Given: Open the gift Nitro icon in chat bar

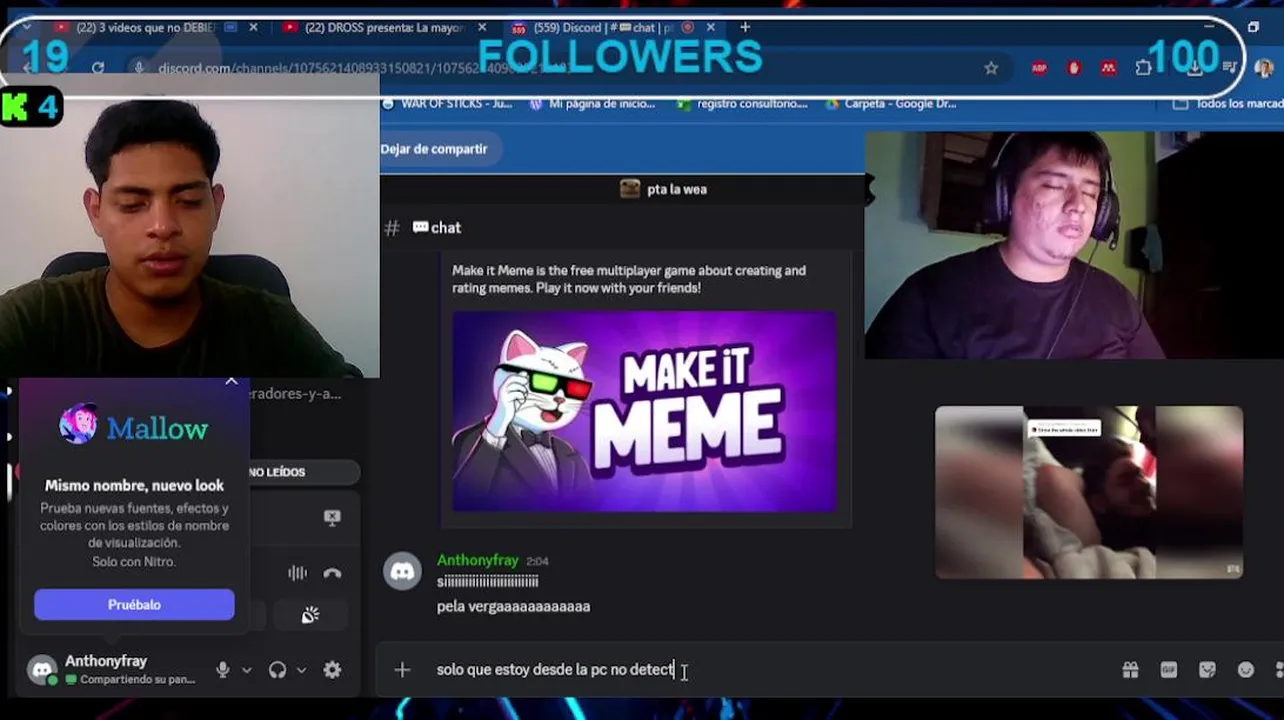Looking at the screenshot, I should pos(1130,670).
